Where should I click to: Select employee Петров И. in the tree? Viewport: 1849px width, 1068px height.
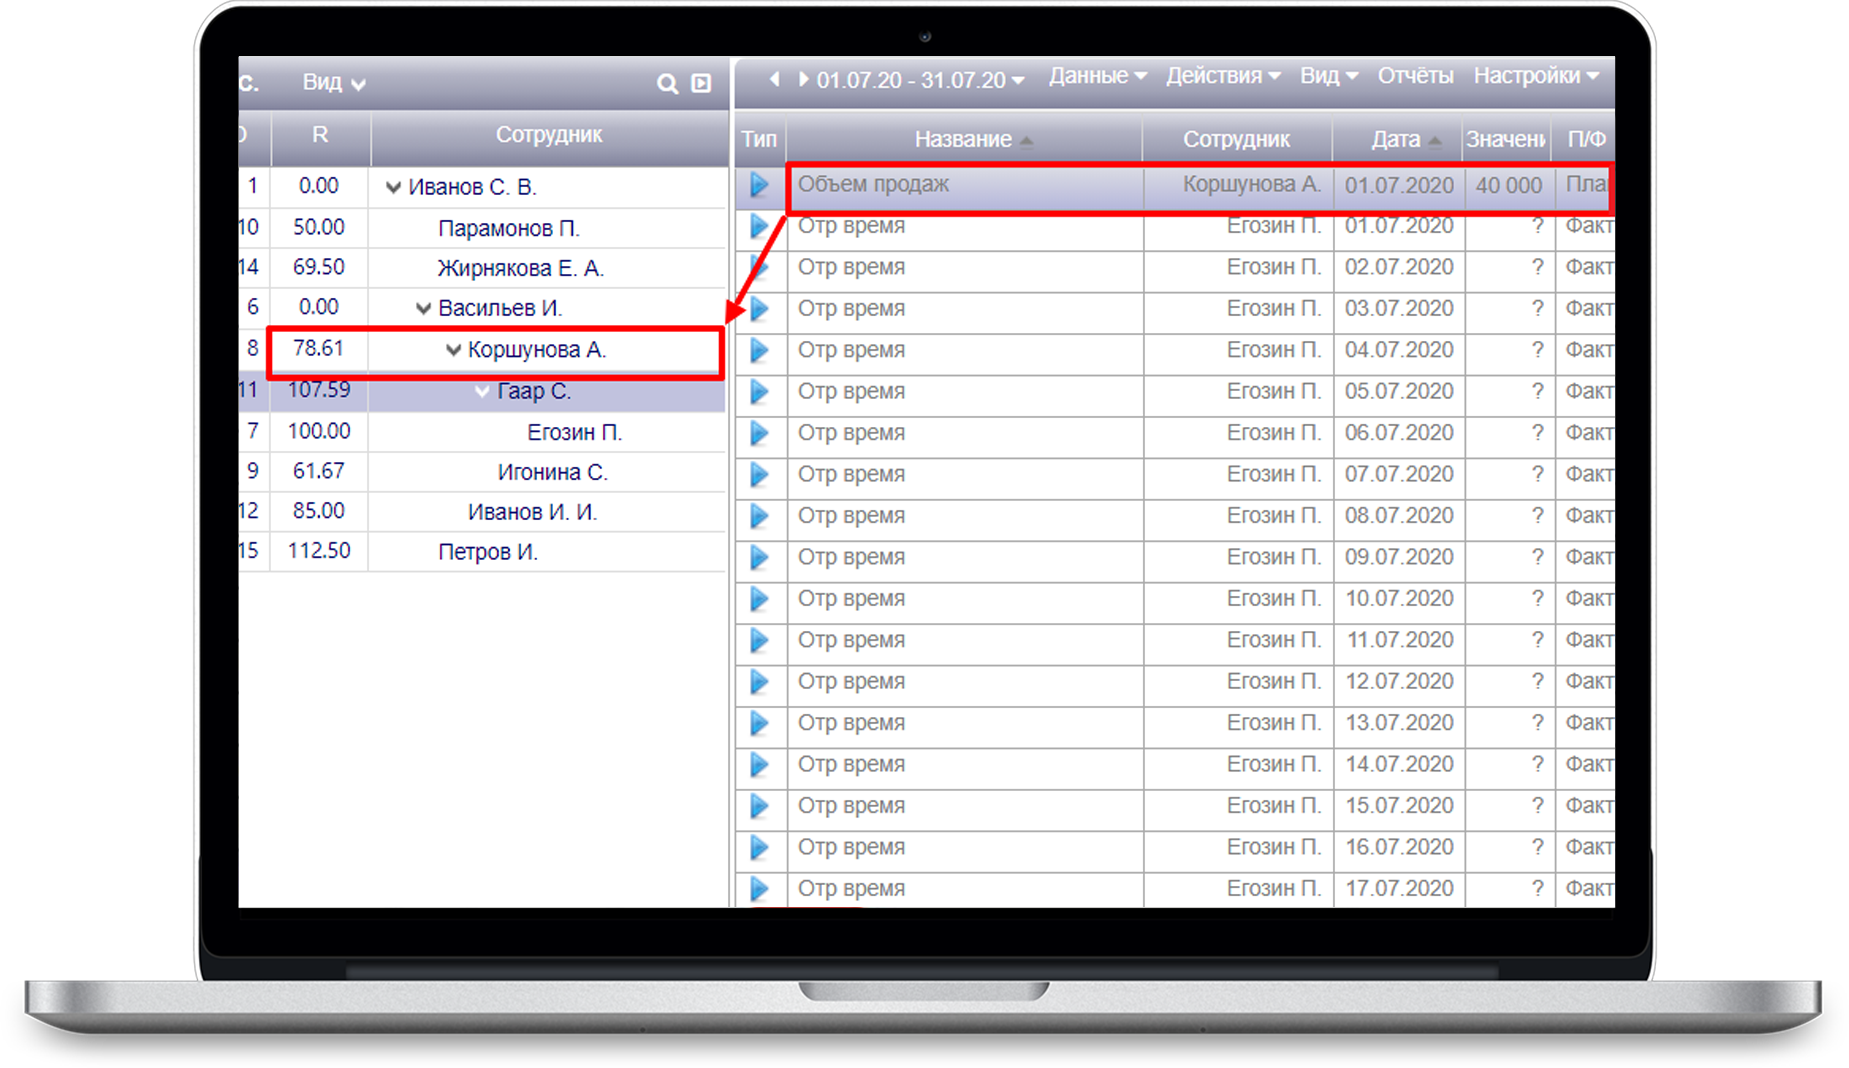(488, 552)
